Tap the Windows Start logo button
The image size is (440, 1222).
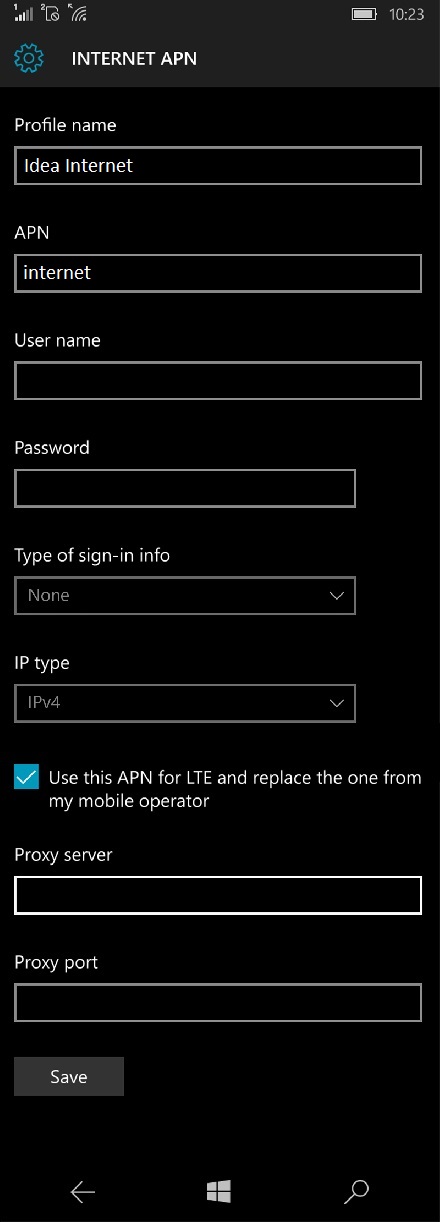(x=219, y=1191)
